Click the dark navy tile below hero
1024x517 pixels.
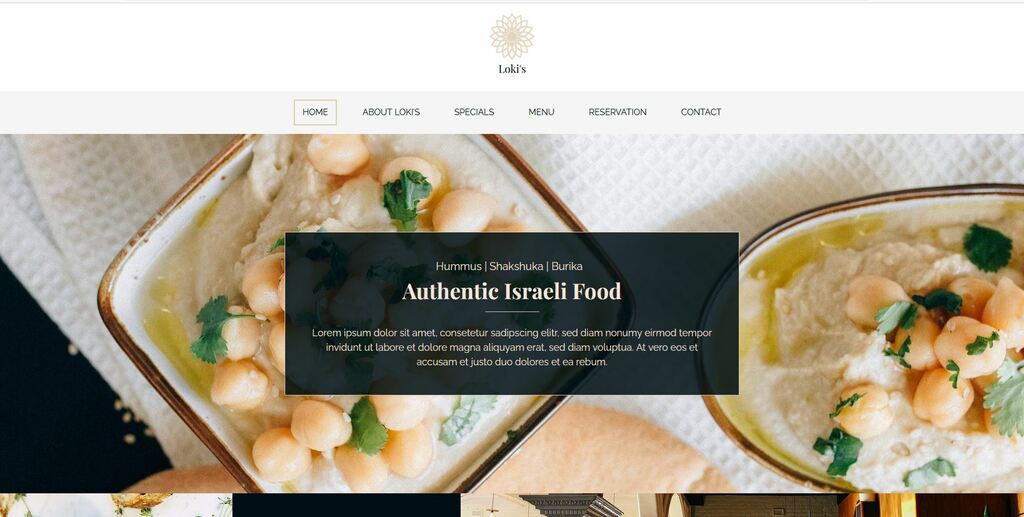pyautogui.click(x=346, y=505)
